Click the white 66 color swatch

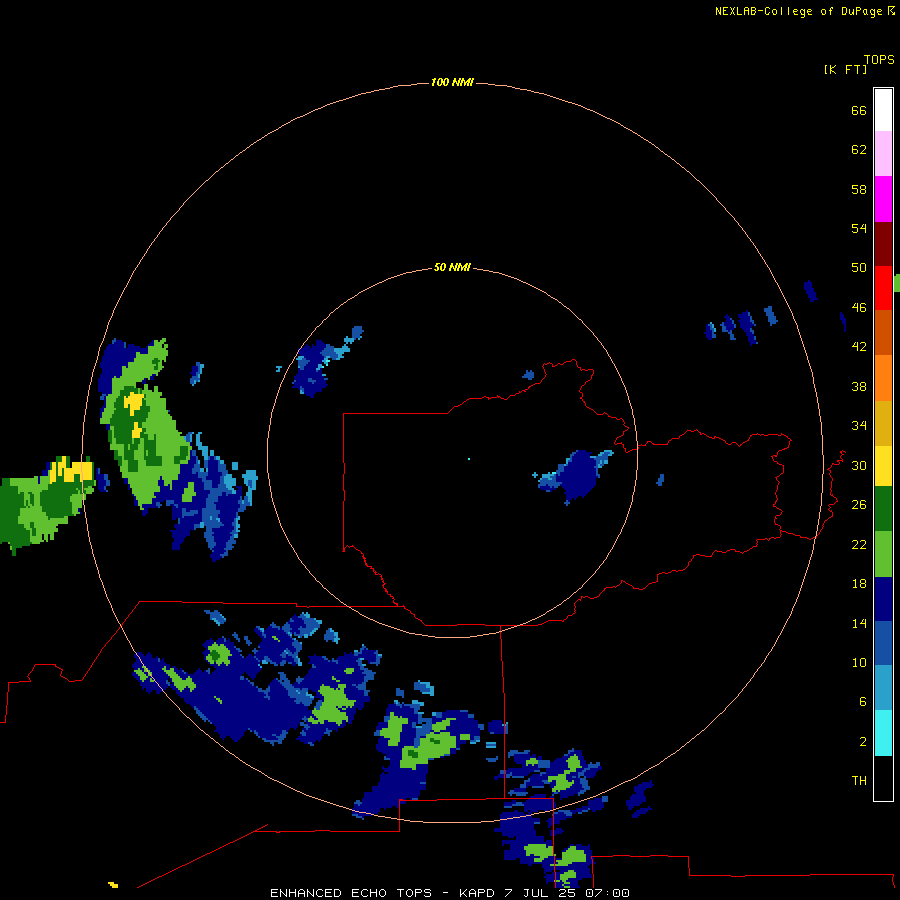883,110
